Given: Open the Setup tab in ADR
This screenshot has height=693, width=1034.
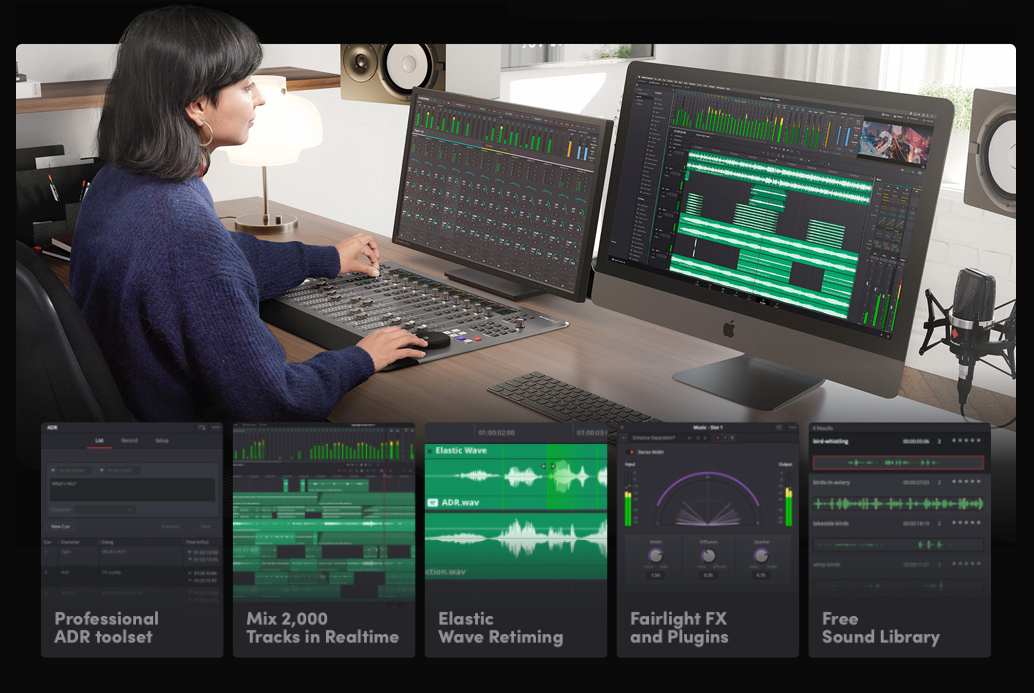Looking at the screenshot, I should 161,440.
